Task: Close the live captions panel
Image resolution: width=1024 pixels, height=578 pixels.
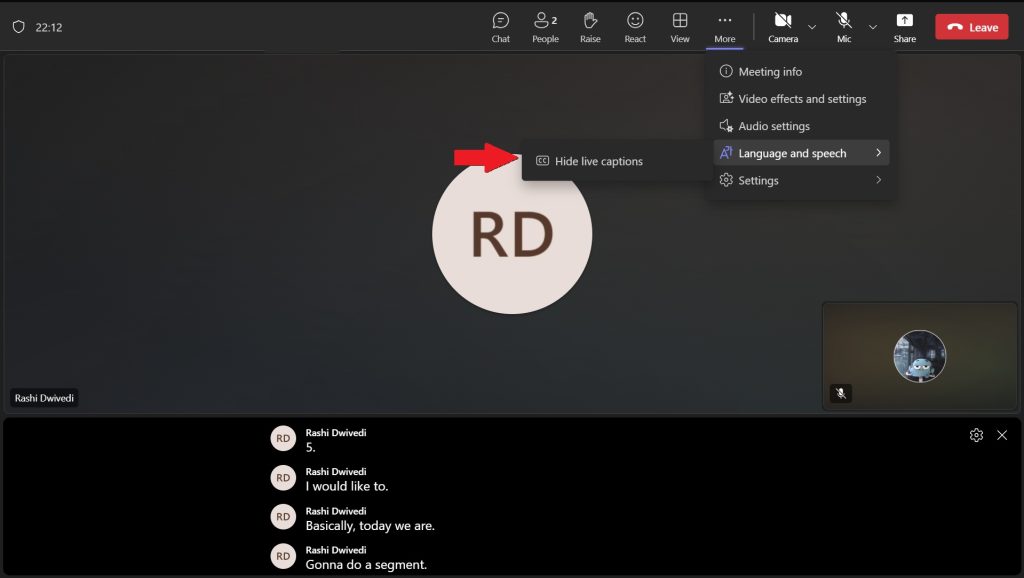Action: click(1002, 435)
